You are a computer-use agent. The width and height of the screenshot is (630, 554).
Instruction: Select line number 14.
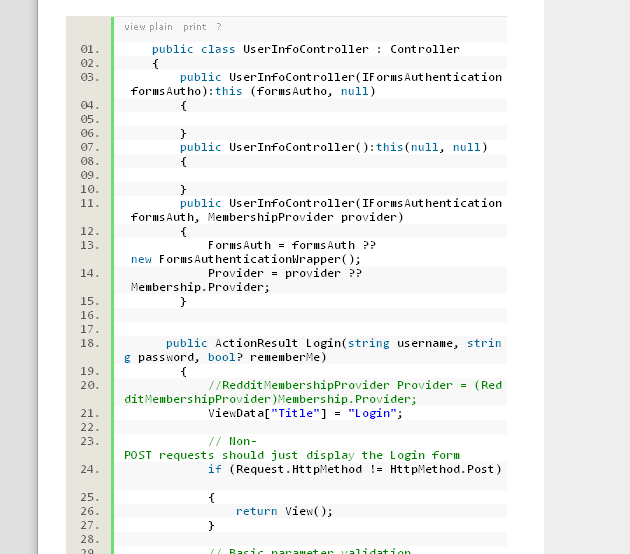tap(90, 274)
